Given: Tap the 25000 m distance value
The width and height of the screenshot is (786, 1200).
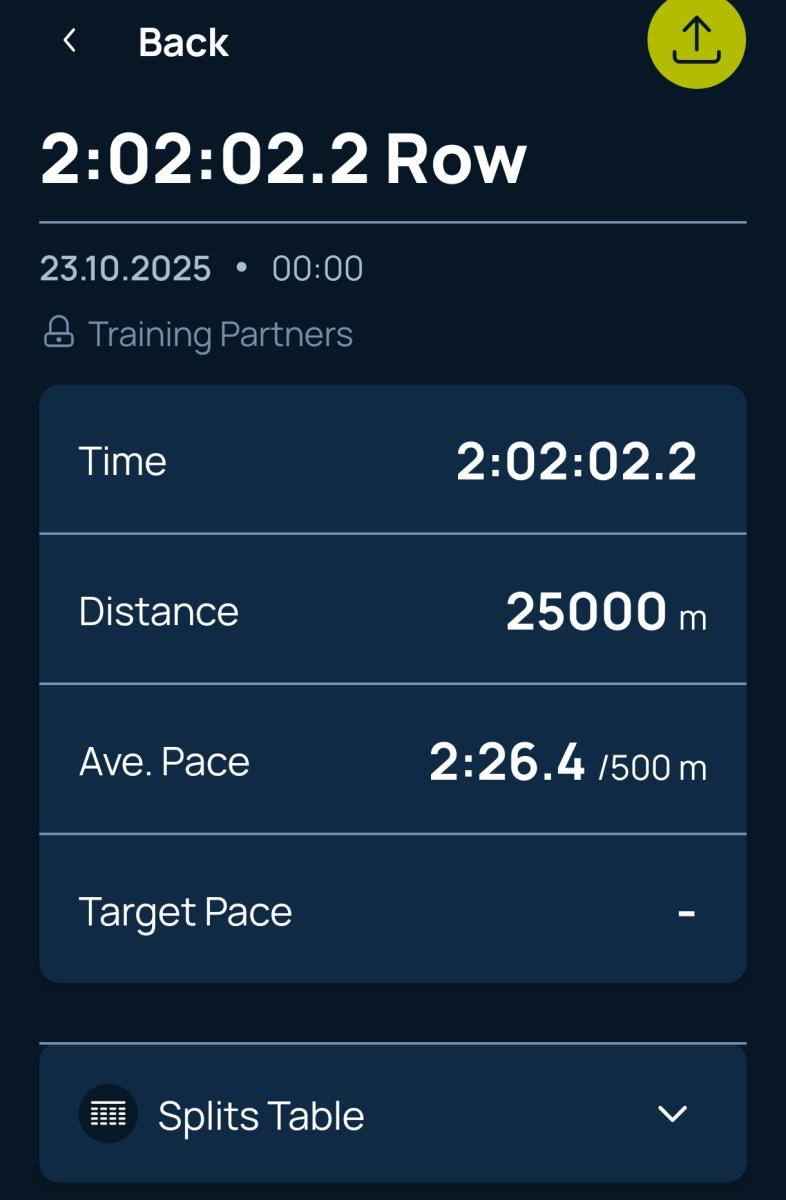Looking at the screenshot, I should [x=586, y=611].
